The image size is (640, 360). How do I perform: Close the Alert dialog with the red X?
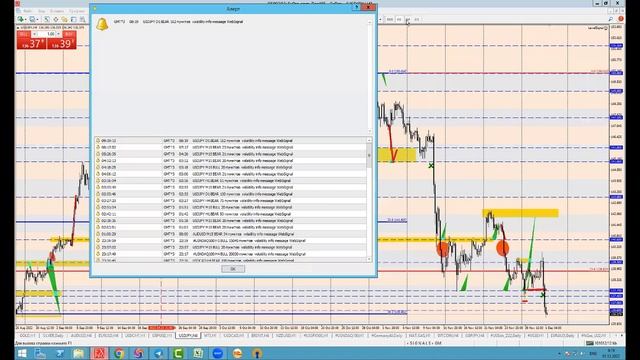(x=368, y=7)
